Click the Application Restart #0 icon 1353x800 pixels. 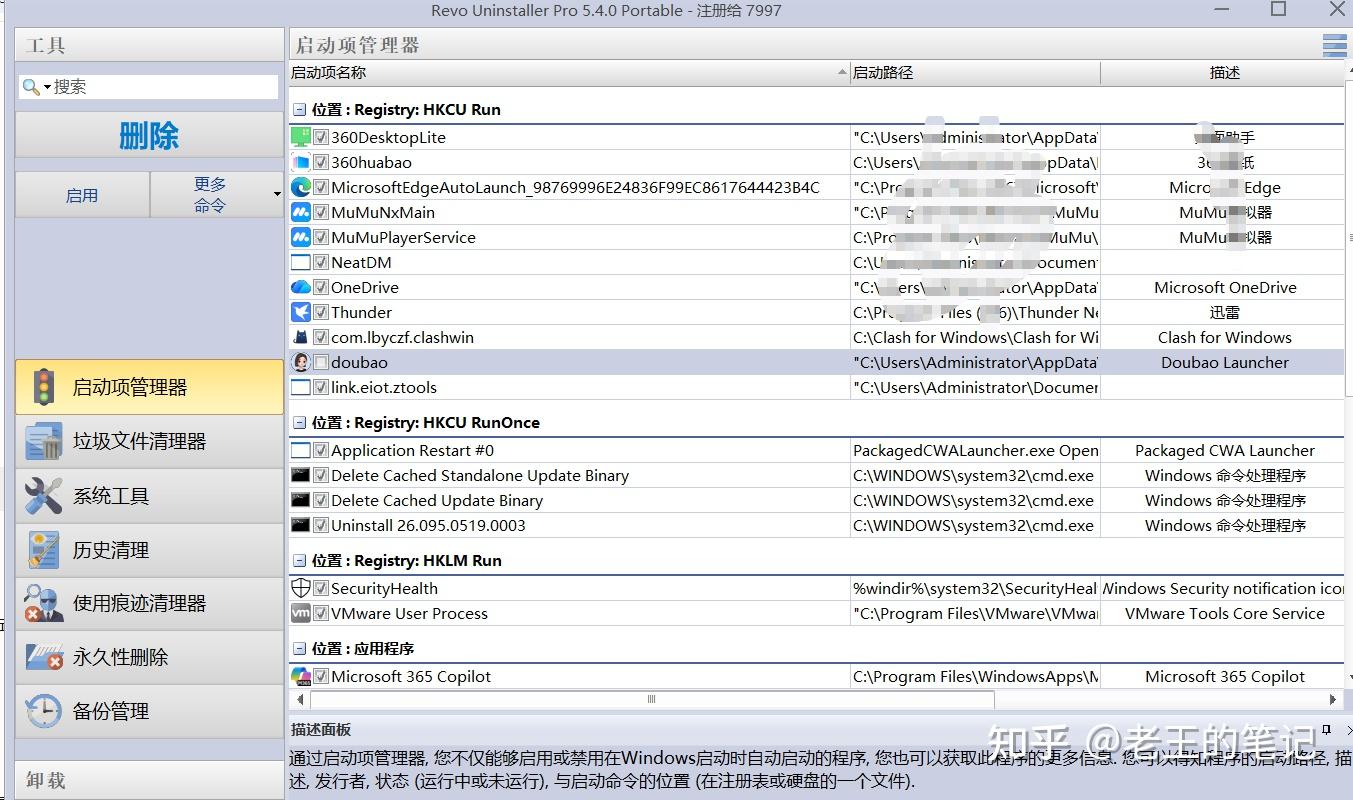[300, 450]
